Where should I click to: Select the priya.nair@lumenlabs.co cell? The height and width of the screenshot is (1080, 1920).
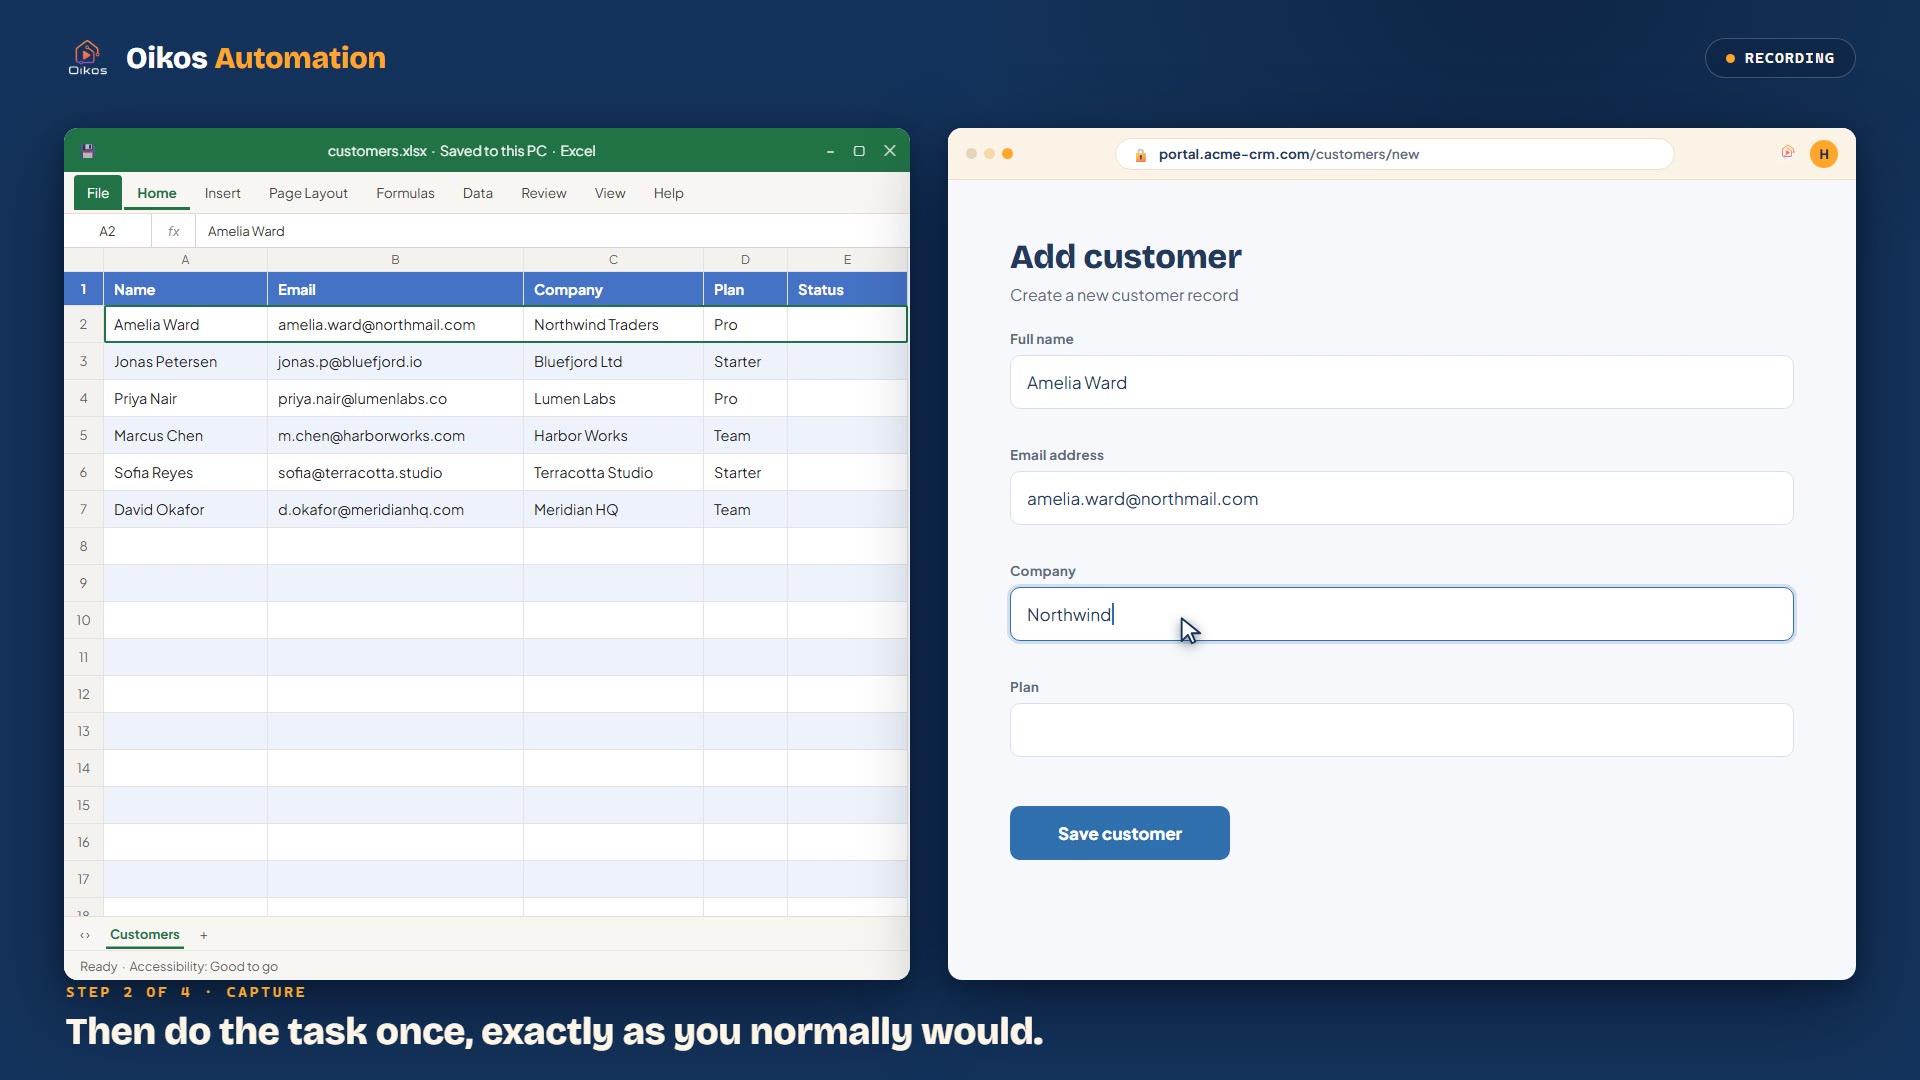[395, 398]
